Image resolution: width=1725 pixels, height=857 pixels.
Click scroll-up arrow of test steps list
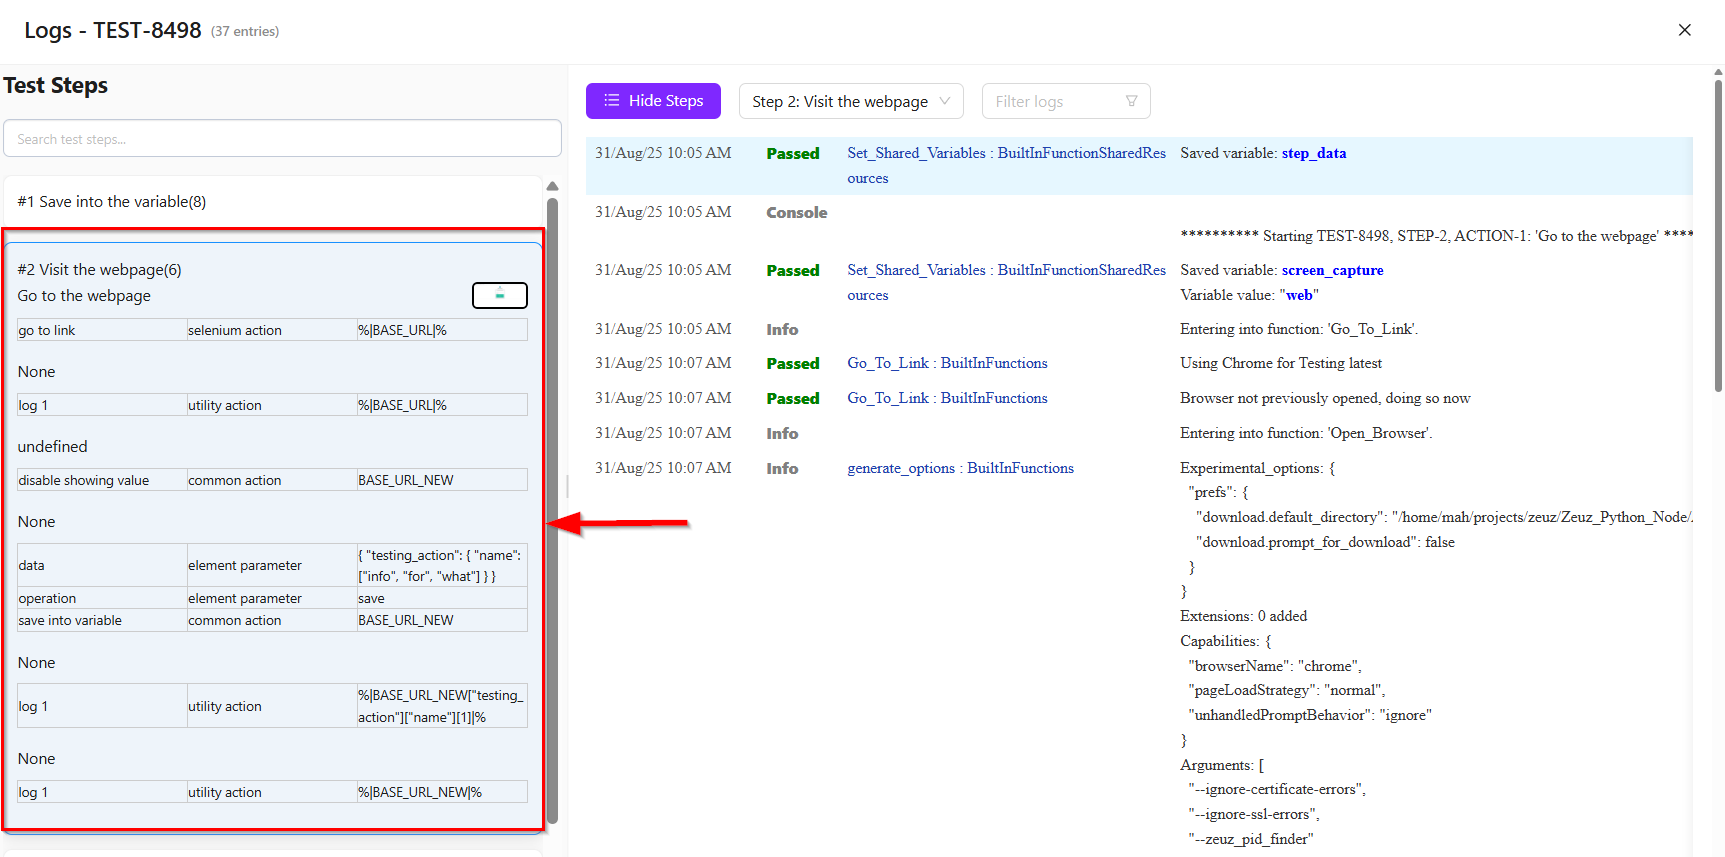pyautogui.click(x=552, y=186)
